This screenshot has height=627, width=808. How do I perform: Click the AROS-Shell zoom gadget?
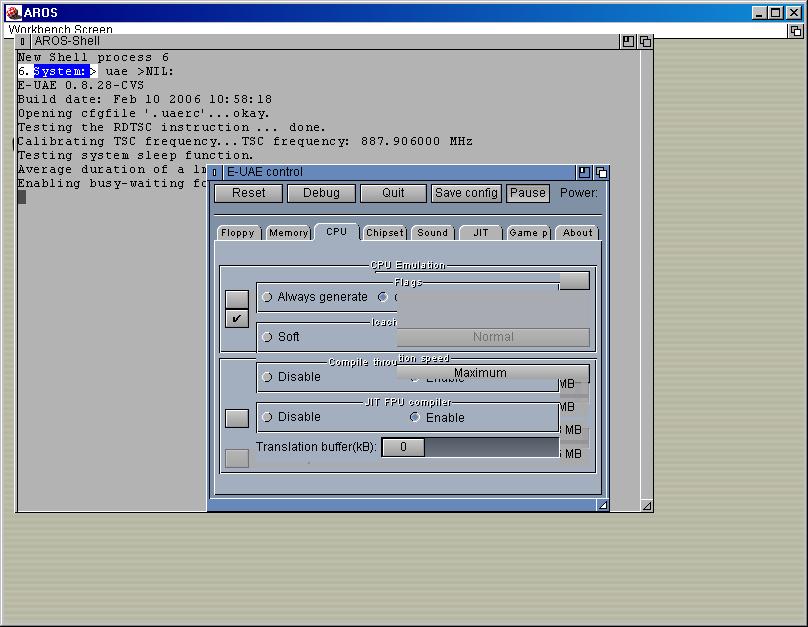(x=628, y=41)
